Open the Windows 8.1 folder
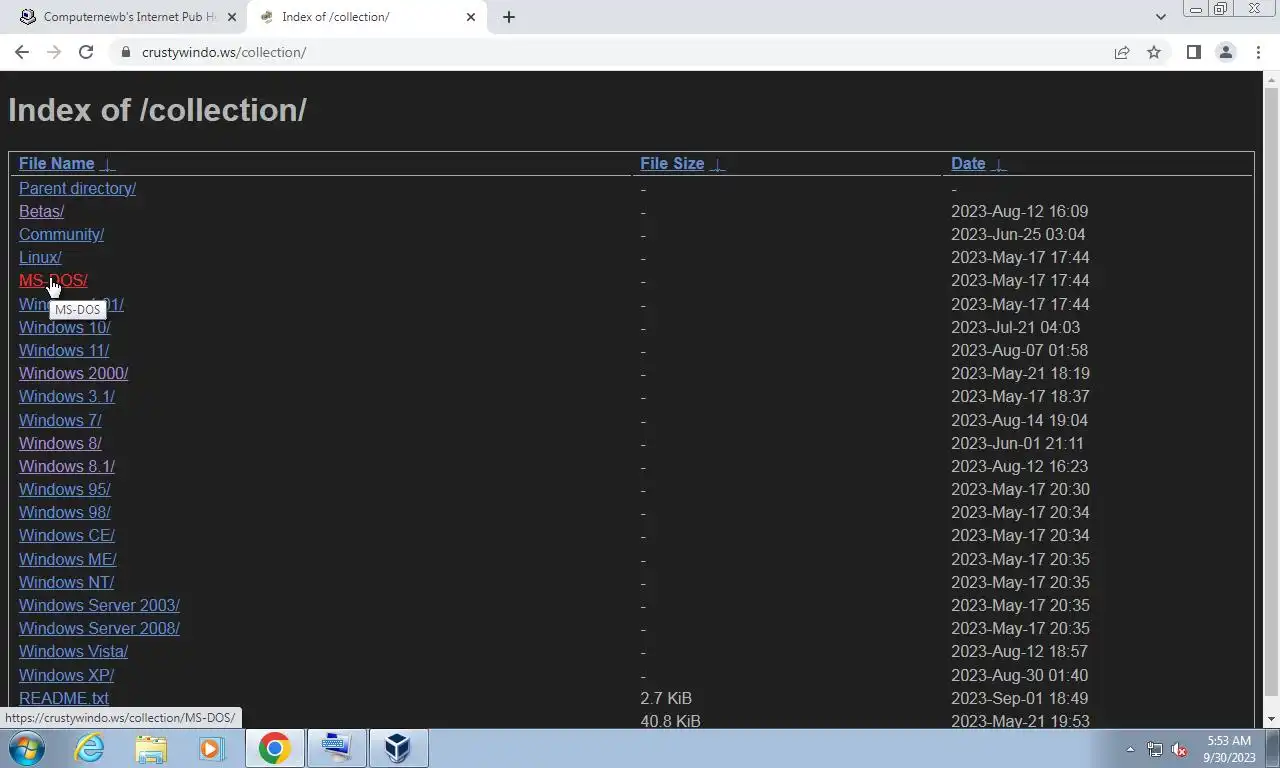 click(x=67, y=466)
